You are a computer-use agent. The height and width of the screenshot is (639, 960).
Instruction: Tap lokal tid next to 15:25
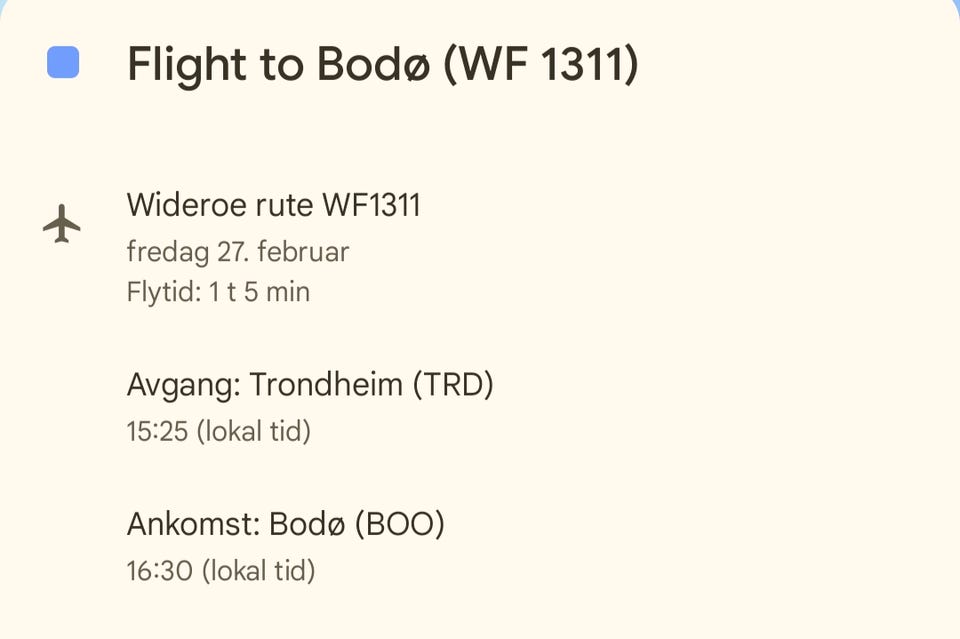click(x=253, y=432)
